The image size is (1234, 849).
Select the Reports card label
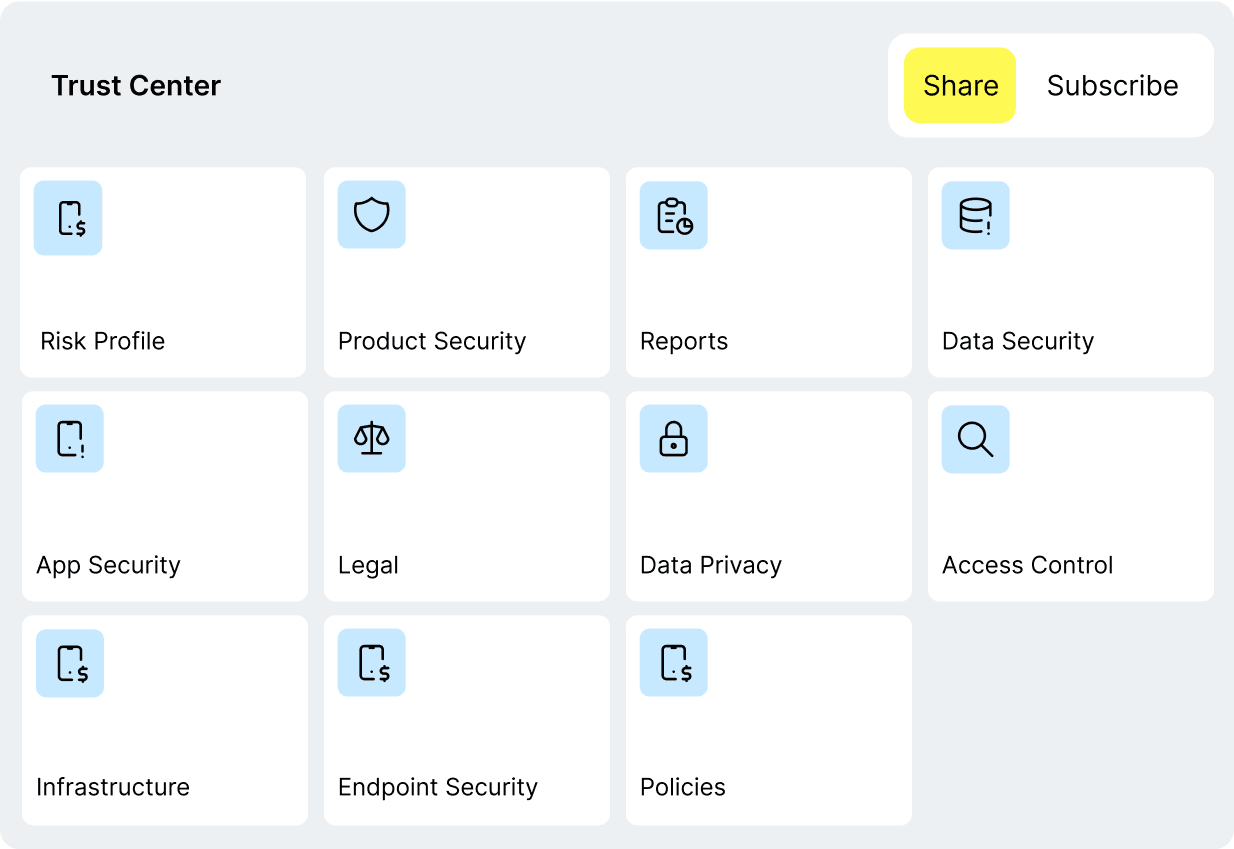click(x=683, y=341)
